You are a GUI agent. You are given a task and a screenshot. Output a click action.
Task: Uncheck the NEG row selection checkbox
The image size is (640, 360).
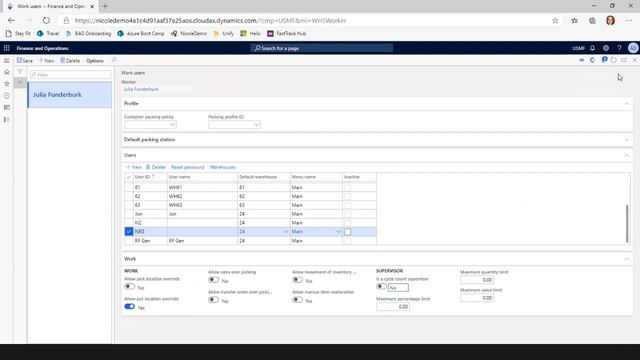click(129, 231)
